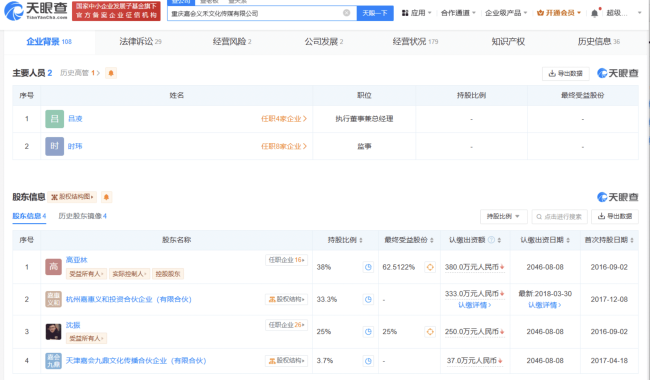Expand 股权结构 for the 天津 partnership

pyautogui.click(x=286, y=361)
